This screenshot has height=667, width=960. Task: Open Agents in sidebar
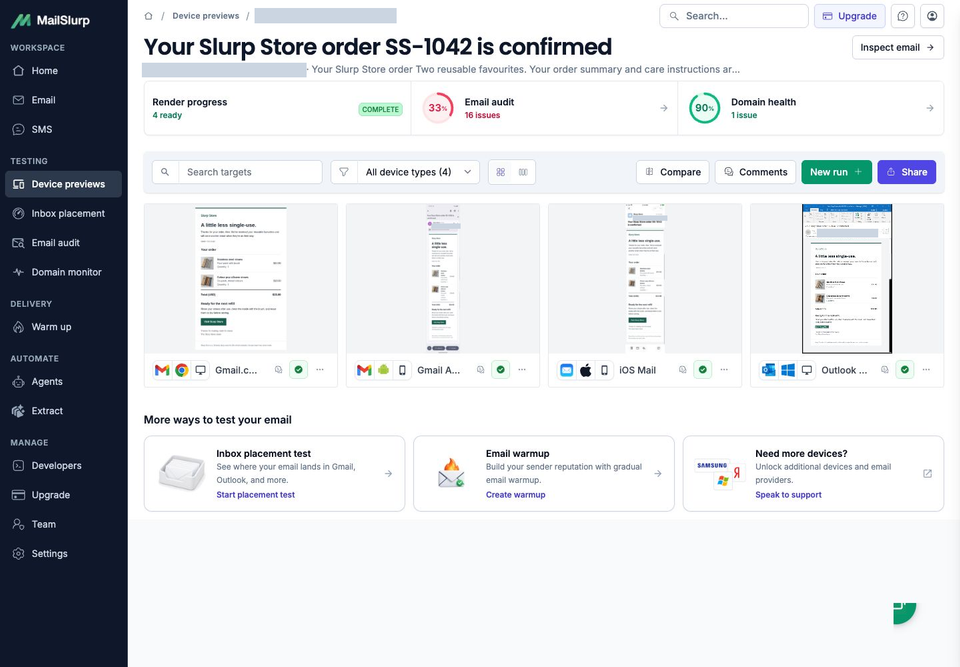[64, 382]
